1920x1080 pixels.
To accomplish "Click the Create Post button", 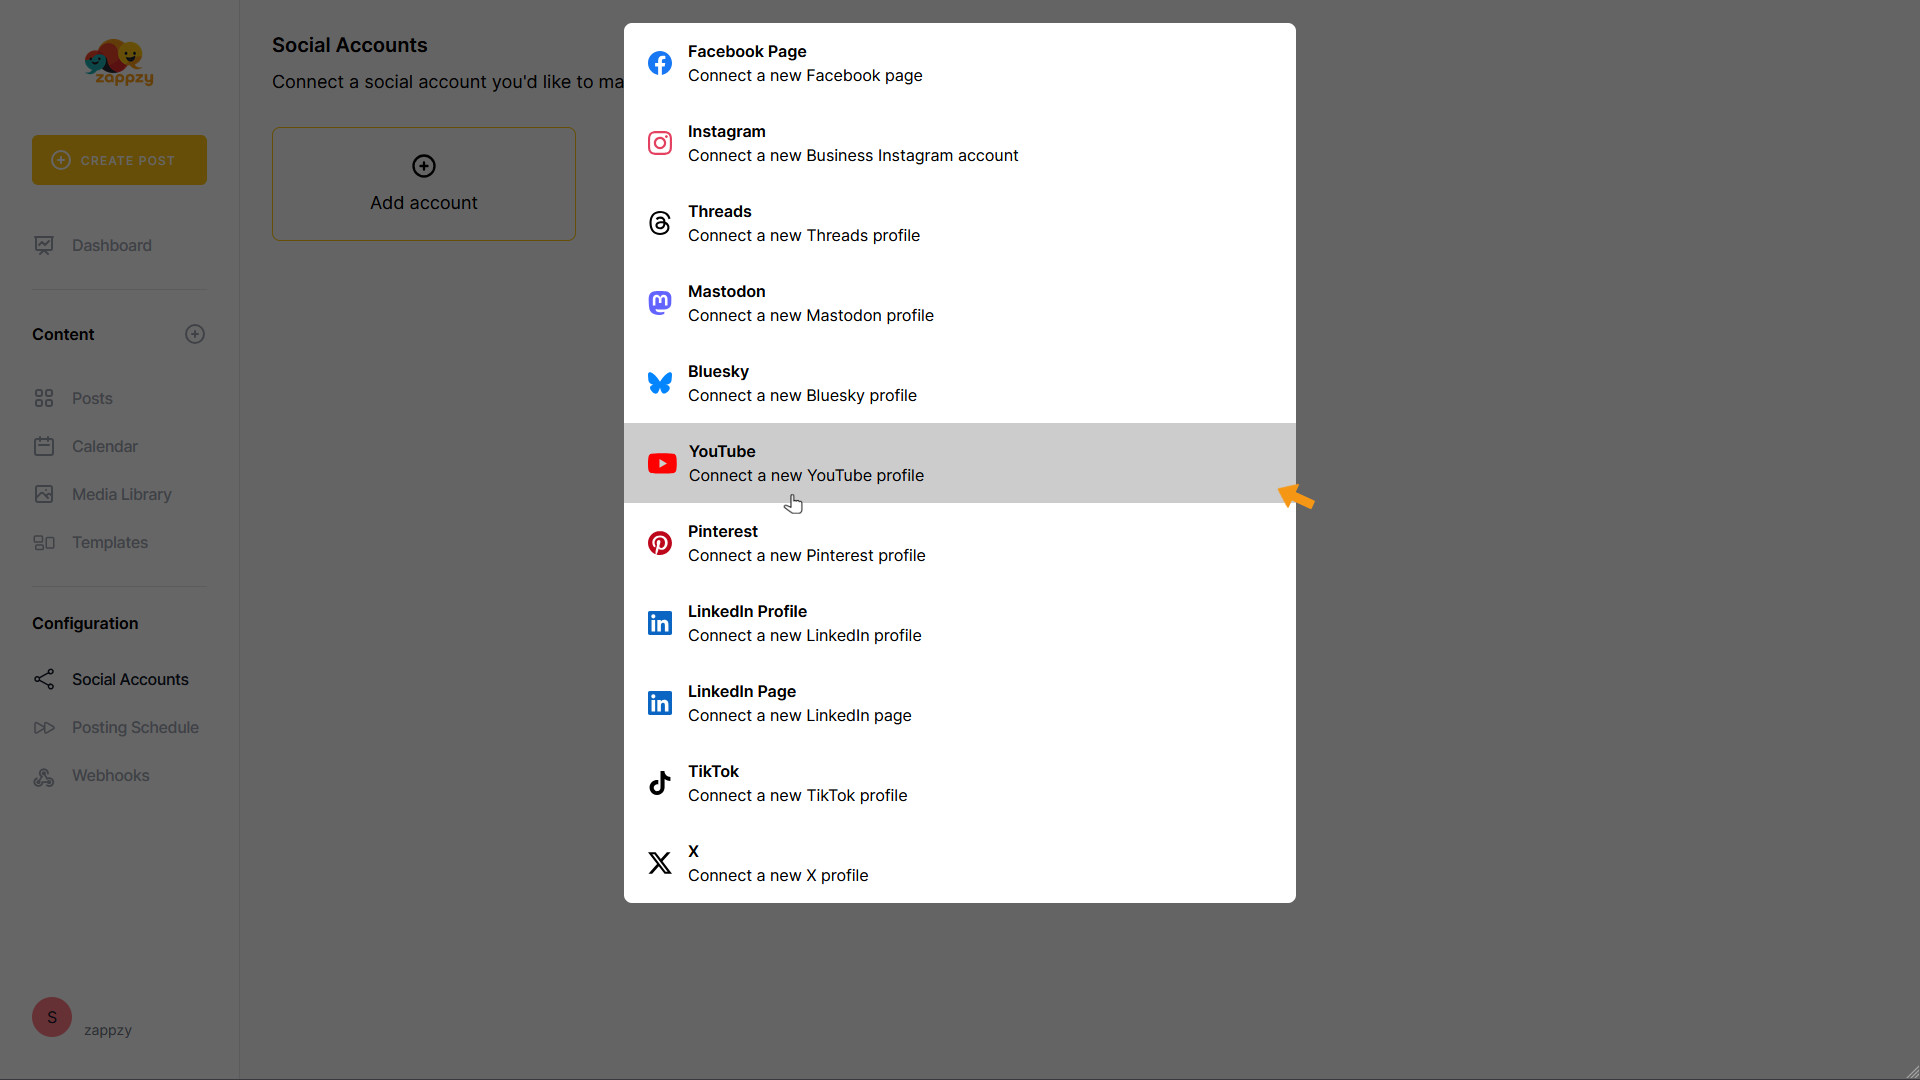I will [x=119, y=160].
